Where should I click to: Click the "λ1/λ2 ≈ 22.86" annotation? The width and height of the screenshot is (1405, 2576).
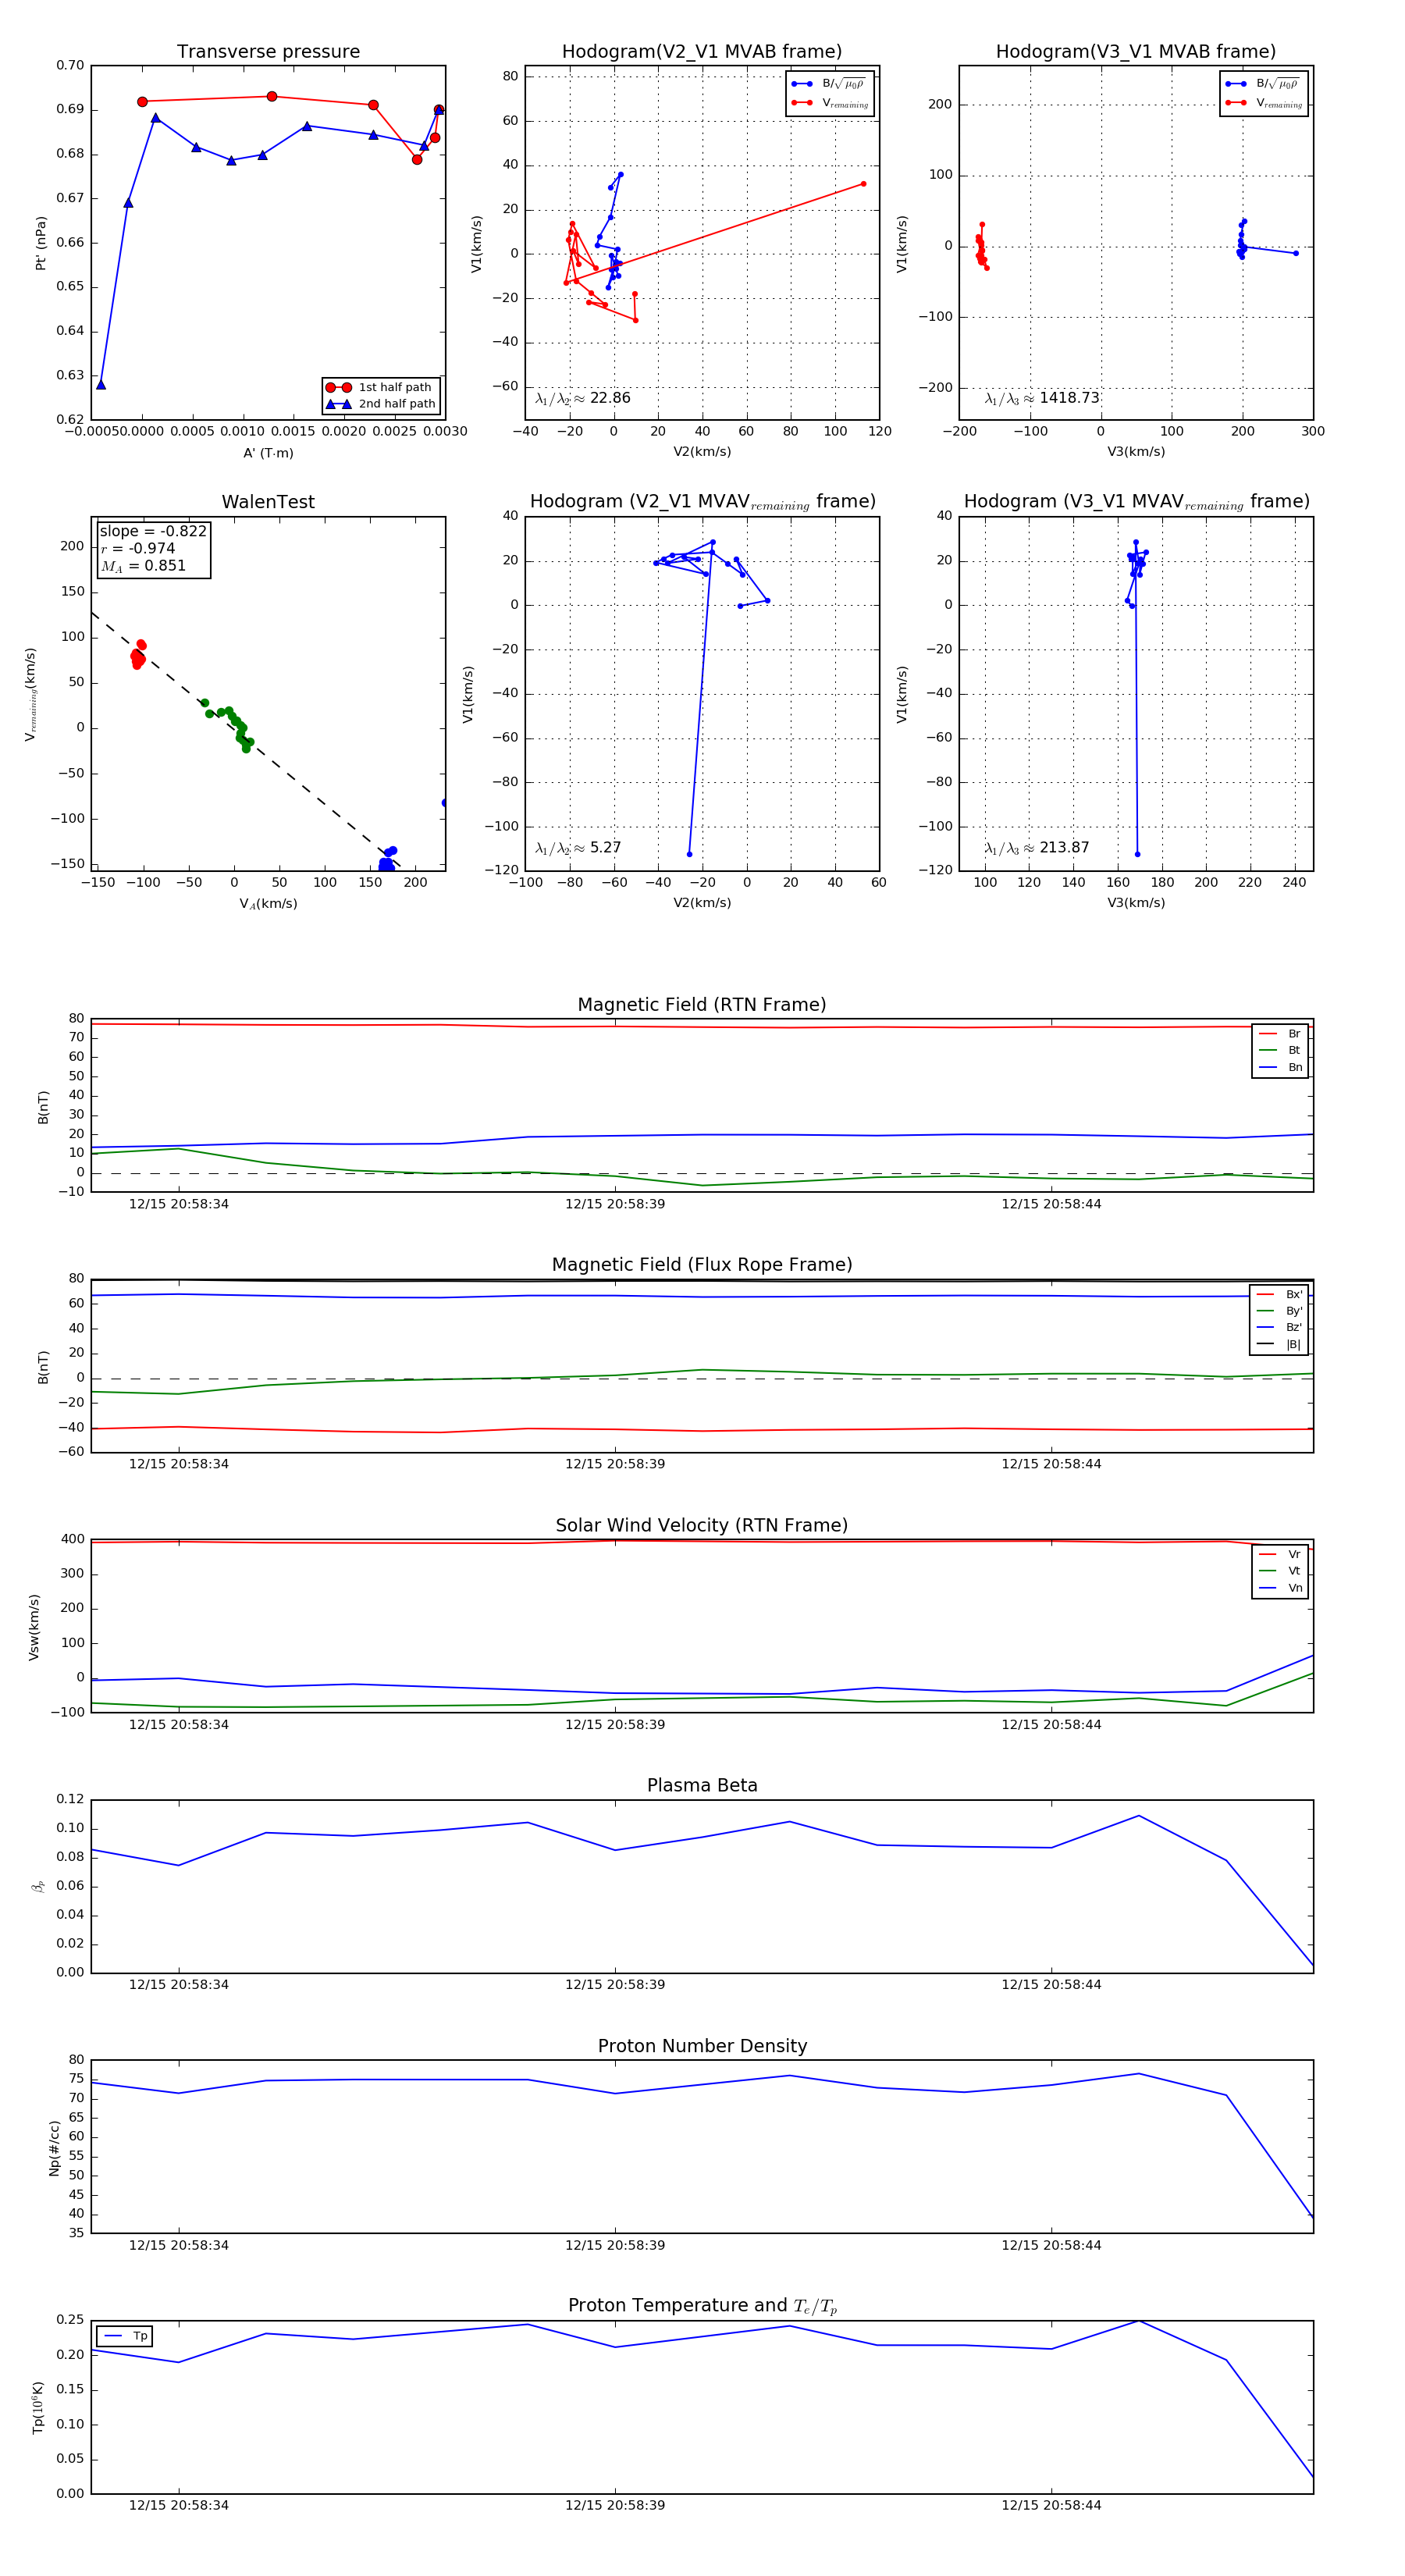583,398
